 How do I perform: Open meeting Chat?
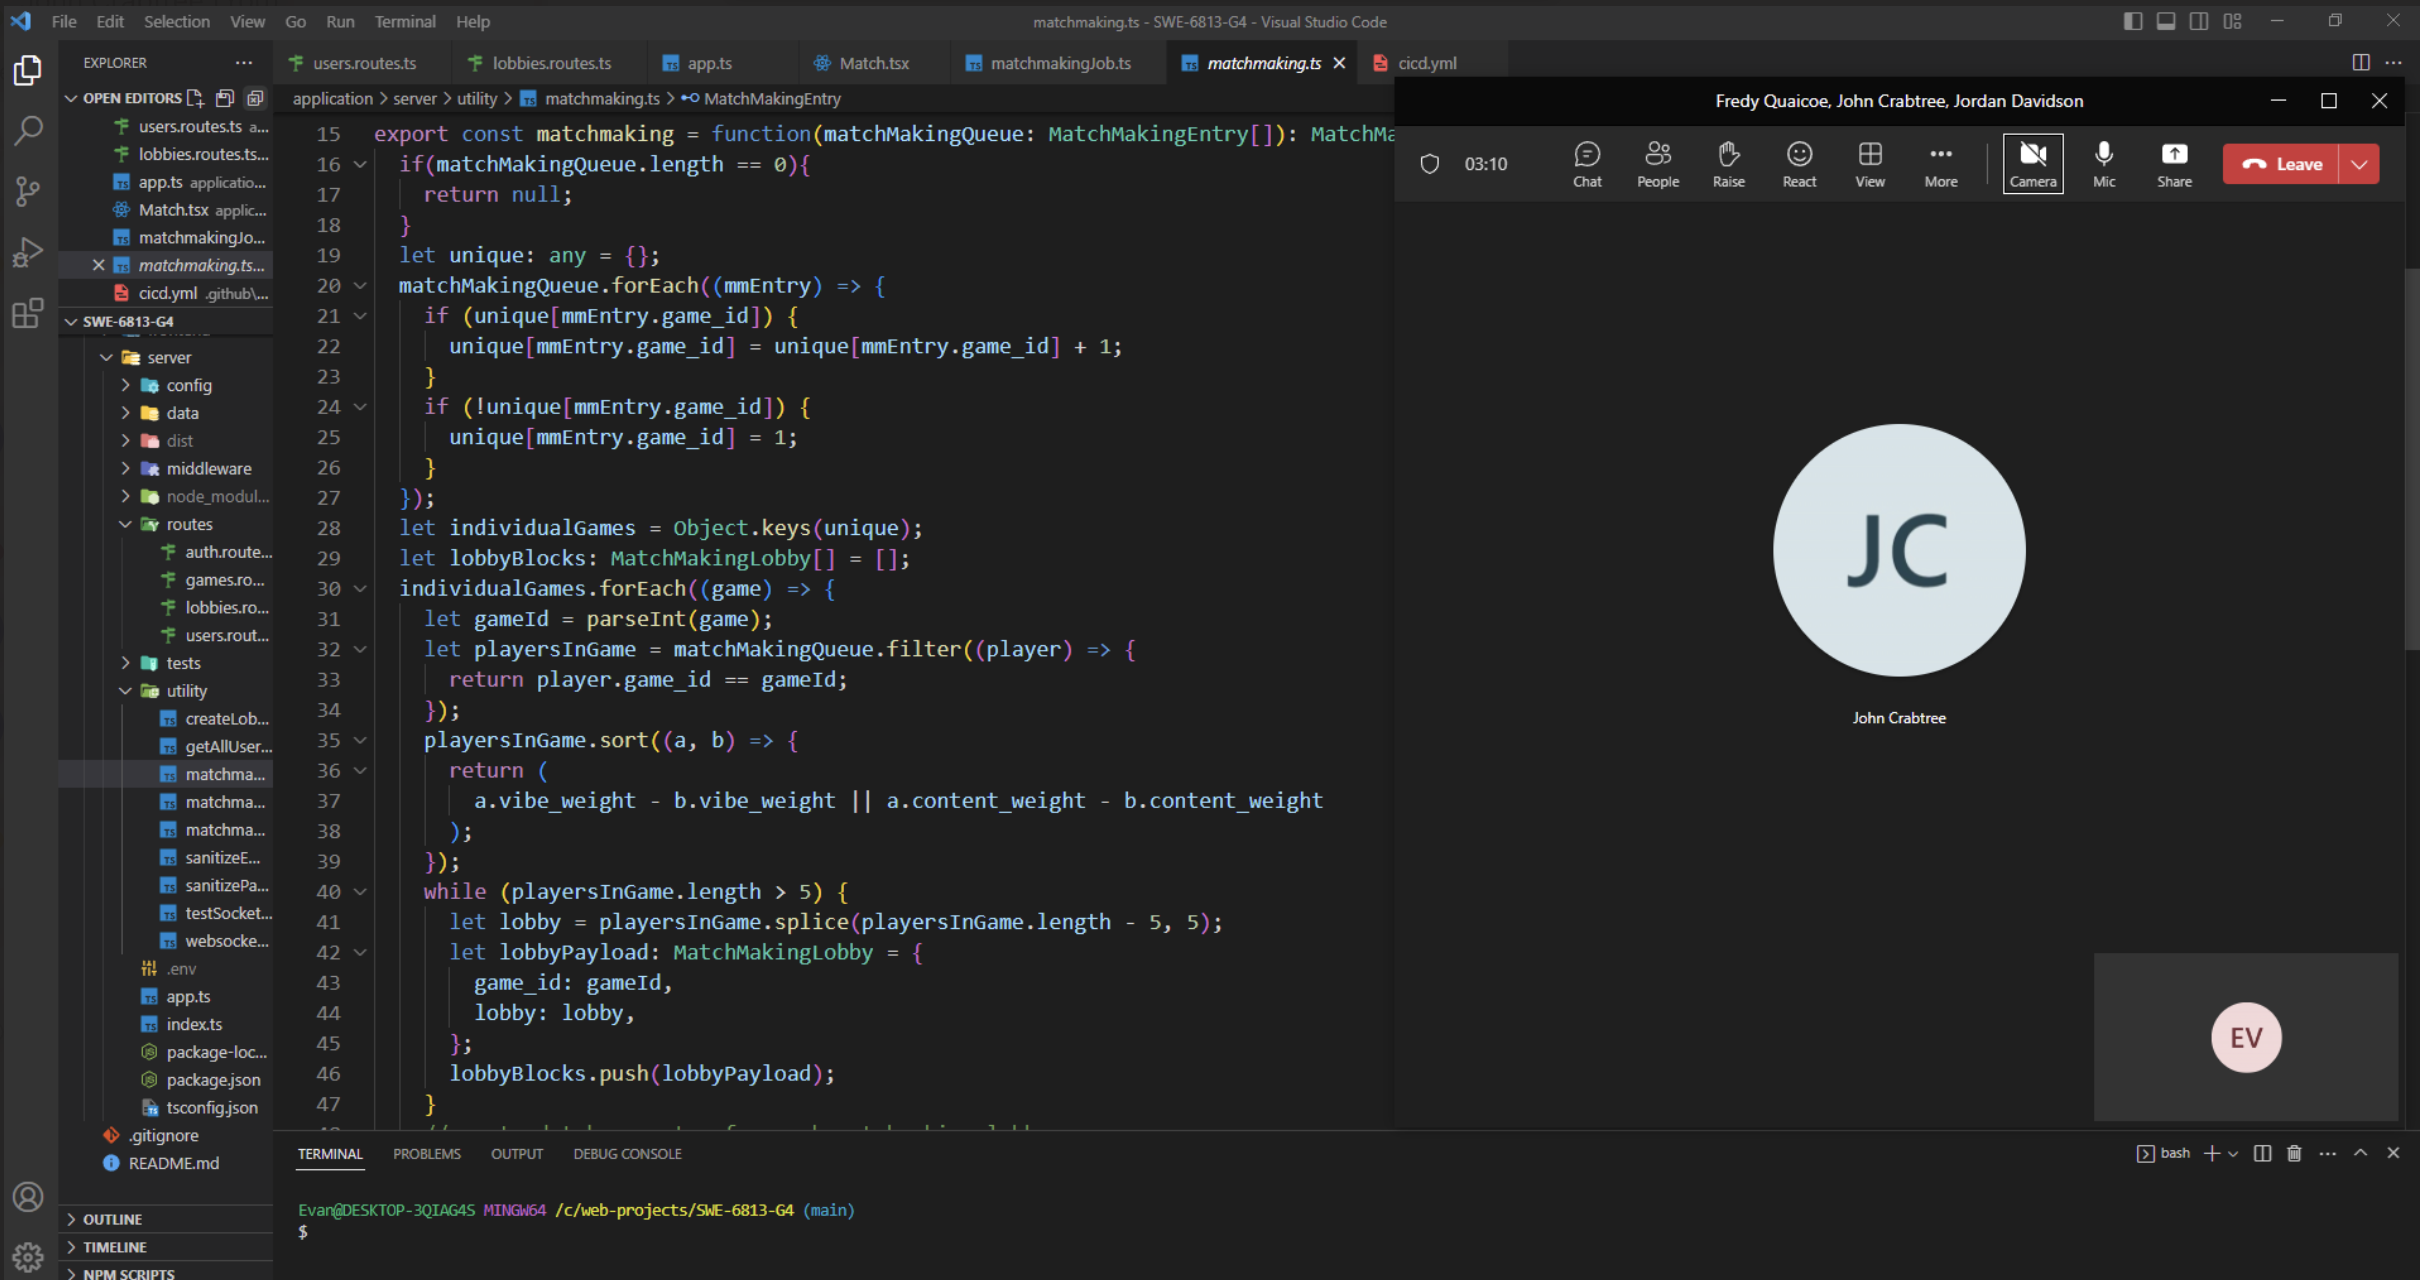pyautogui.click(x=1586, y=162)
